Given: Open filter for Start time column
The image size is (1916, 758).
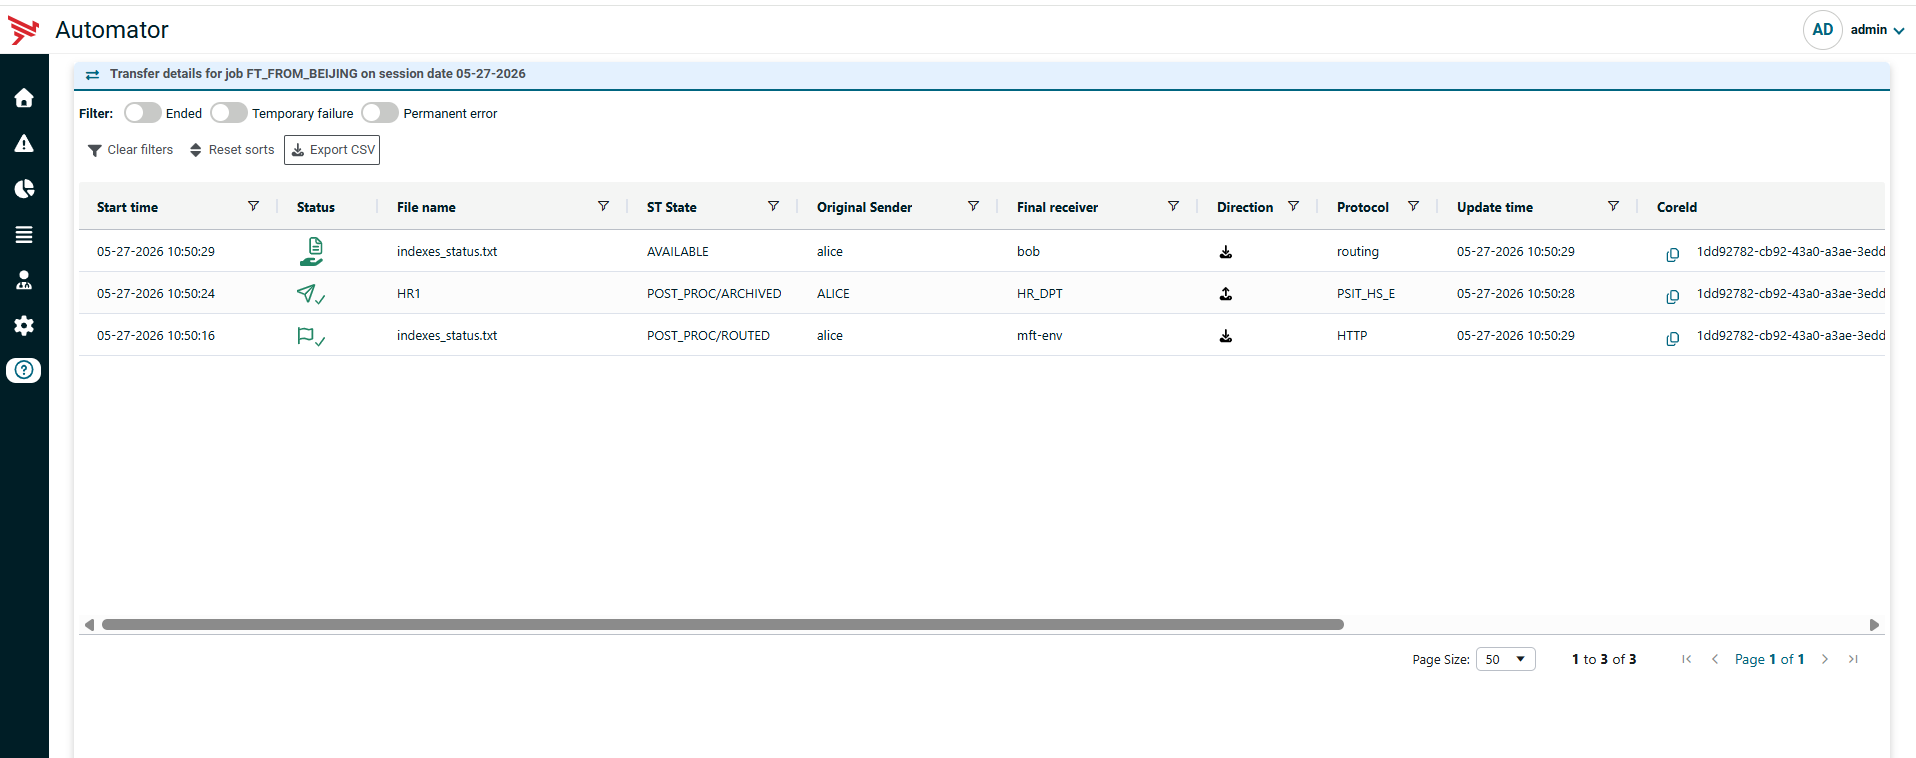Looking at the screenshot, I should tap(253, 206).
